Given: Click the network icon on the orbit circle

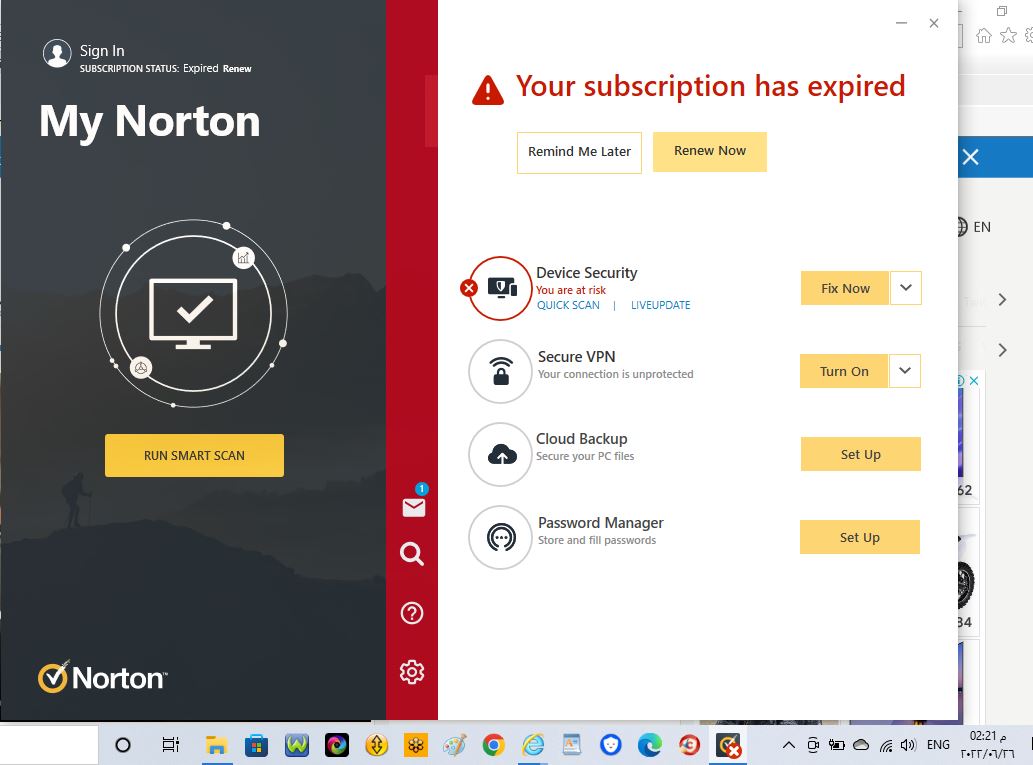Looking at the screenshot, I should [x=141, y=368].
